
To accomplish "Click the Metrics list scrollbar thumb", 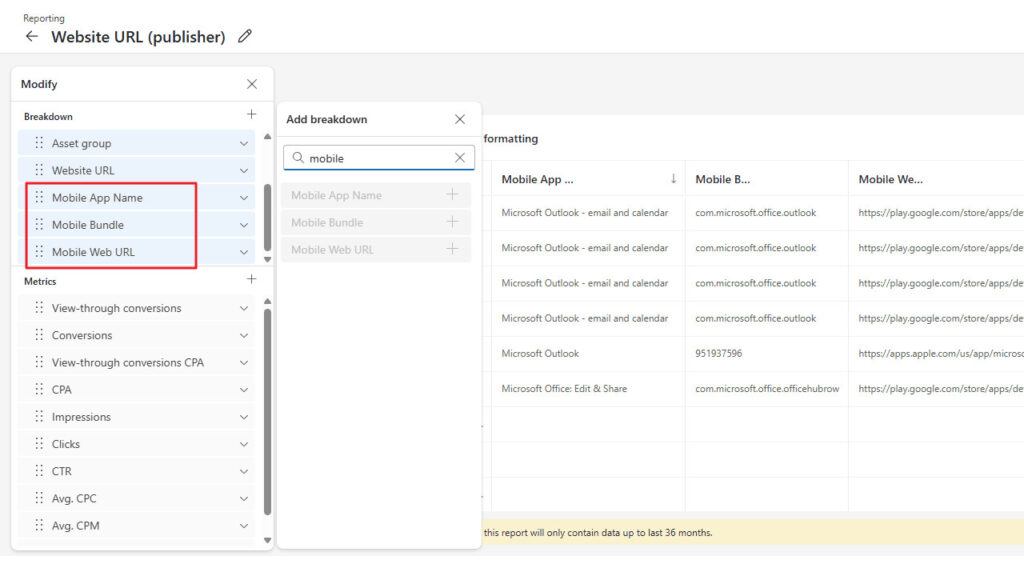I will coord(267,412).
